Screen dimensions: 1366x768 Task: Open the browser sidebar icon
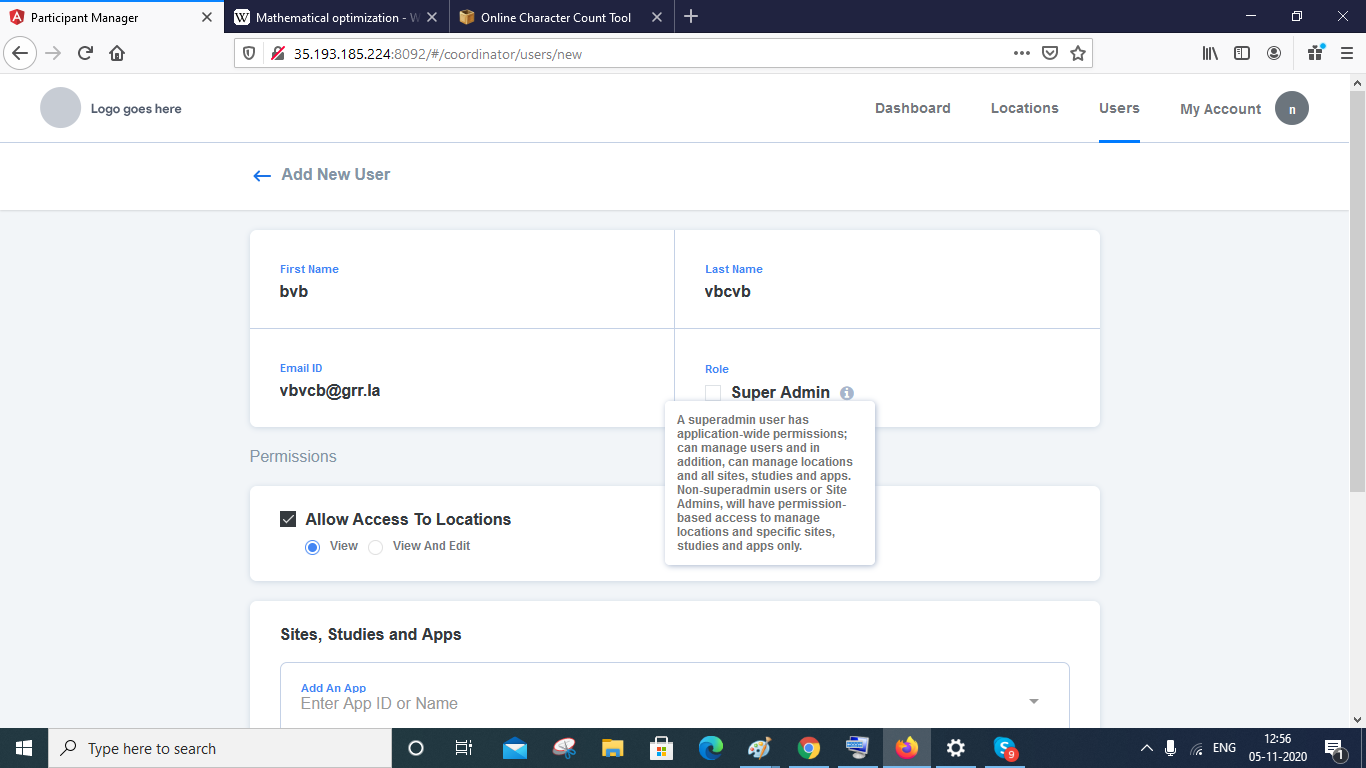coord(1242,53)
